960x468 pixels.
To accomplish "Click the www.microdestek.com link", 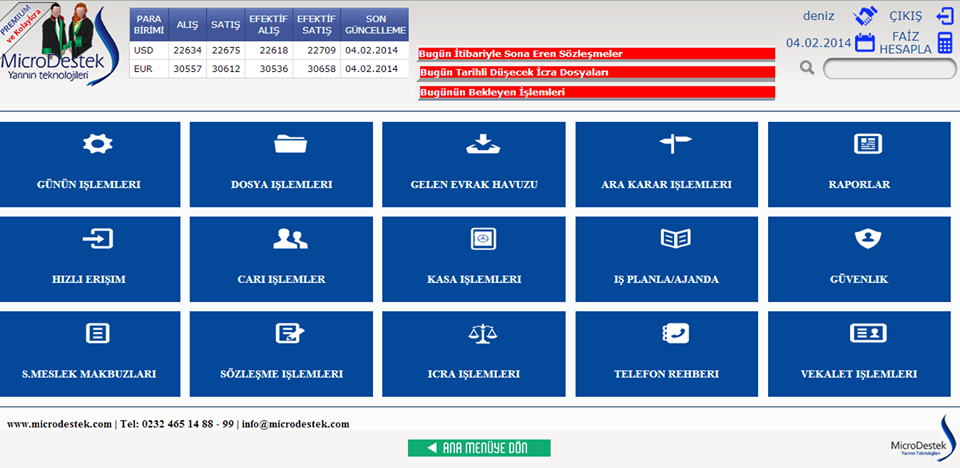I will [59, 424].
